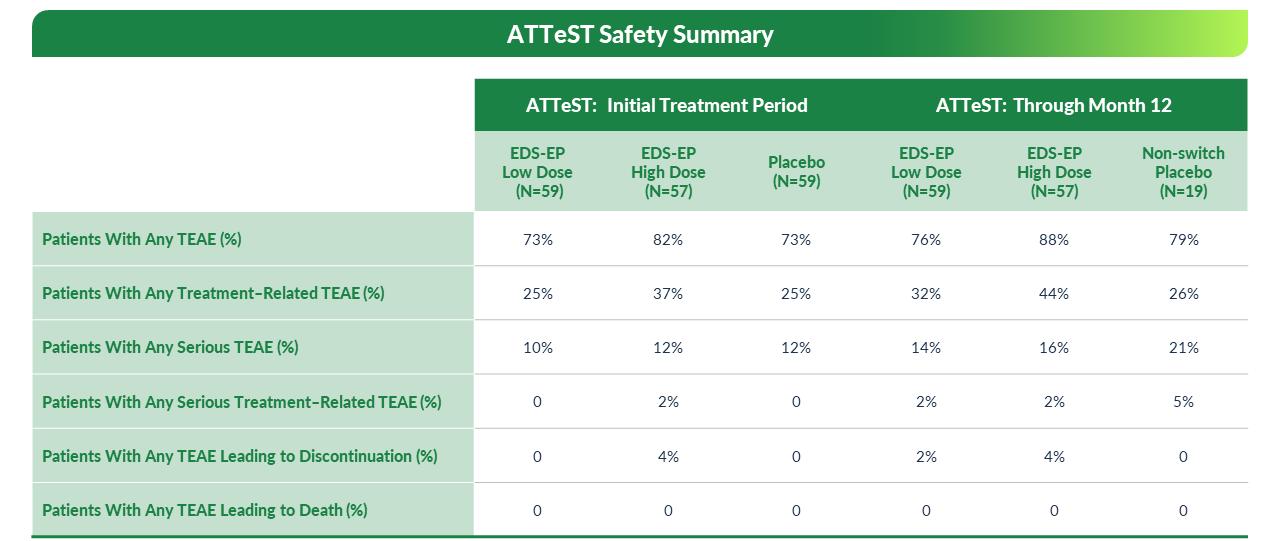Click the 82% value in Any TEAE row
Viewport: 1280px width, 541px height.
[668, 240]
